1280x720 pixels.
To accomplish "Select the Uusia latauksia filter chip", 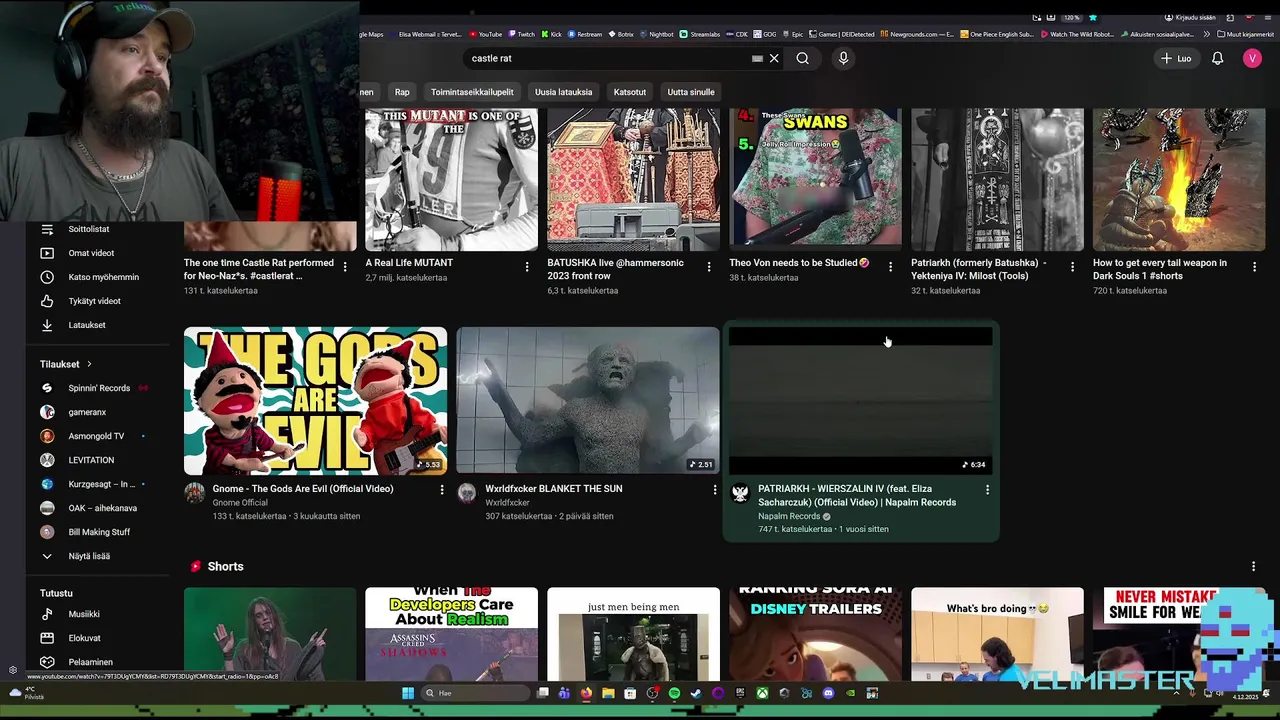I will pyautogui.click(x=563, y=92).
